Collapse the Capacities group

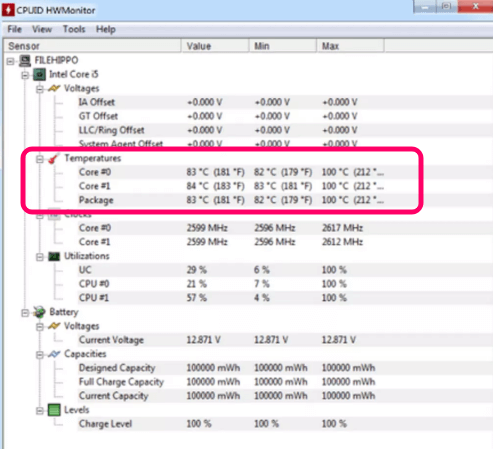click(40, 355)
